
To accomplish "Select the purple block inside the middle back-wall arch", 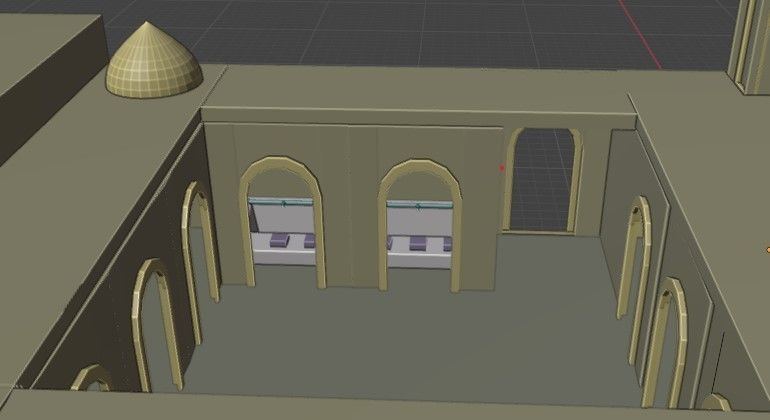I will 418,243.
